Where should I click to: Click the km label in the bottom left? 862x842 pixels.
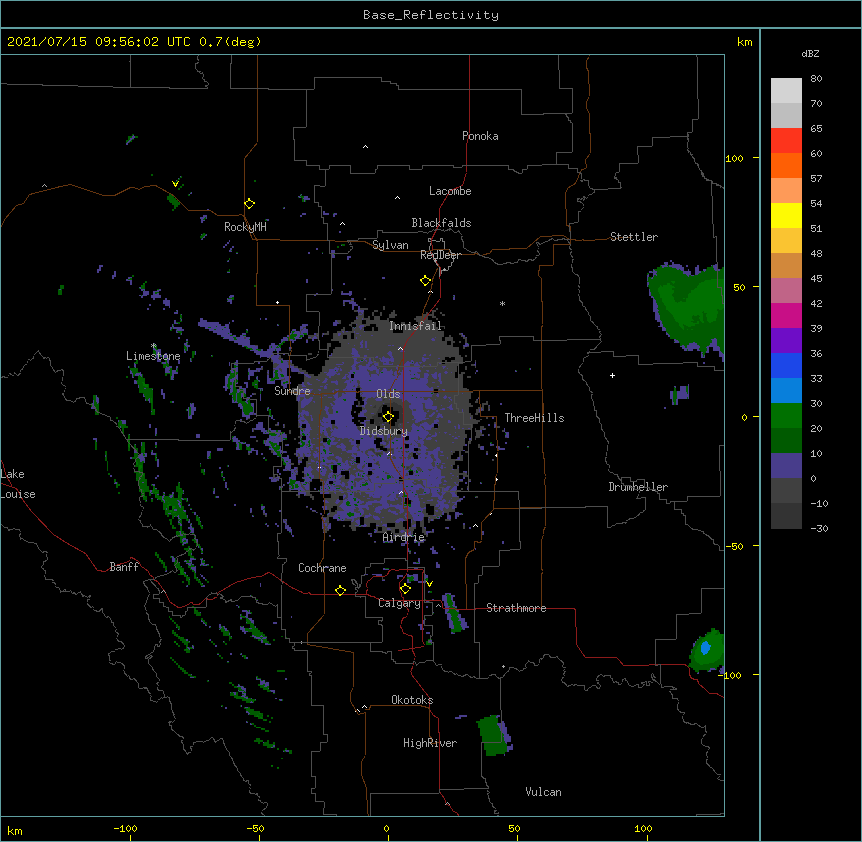pyautogui.click(x=15, y=830)
